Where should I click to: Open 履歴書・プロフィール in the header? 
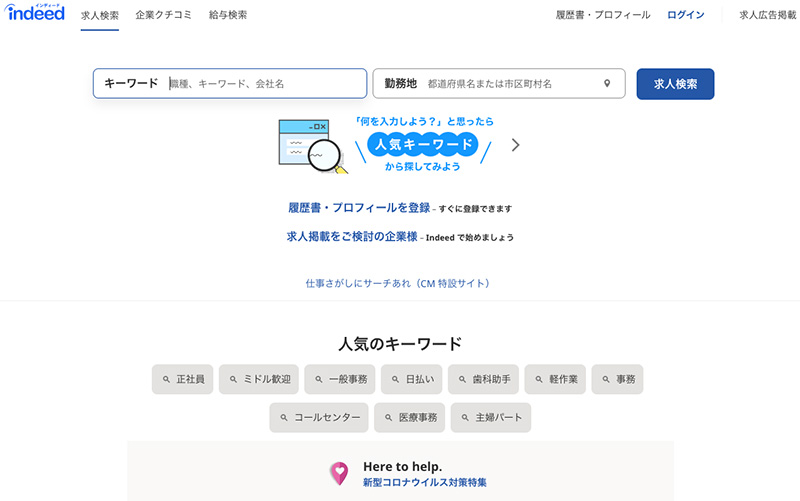coord(603,15)
